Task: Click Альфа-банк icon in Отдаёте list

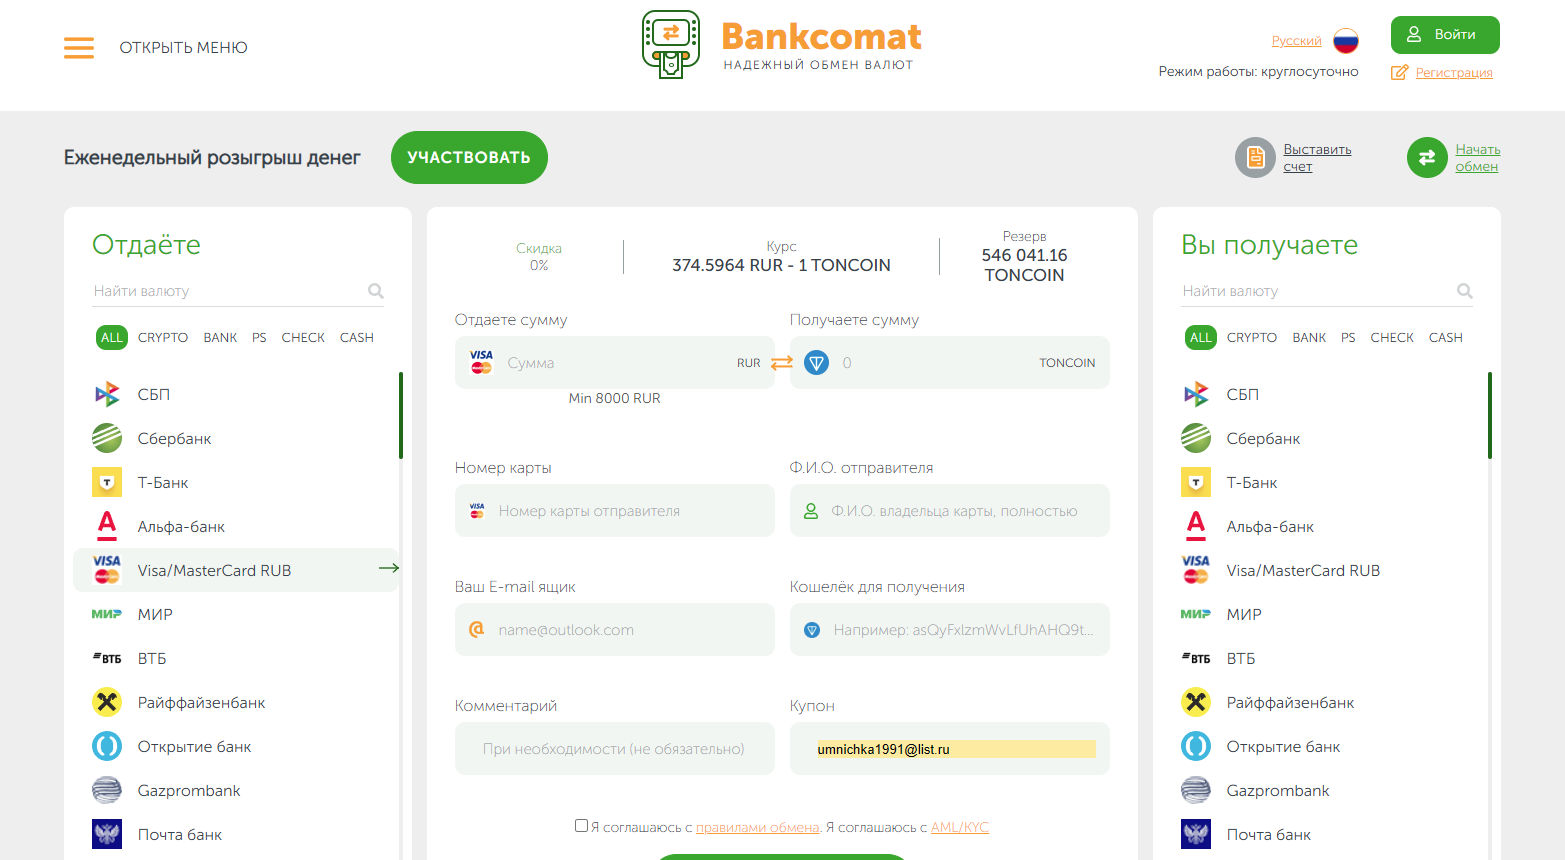Action: coord(107,526)
